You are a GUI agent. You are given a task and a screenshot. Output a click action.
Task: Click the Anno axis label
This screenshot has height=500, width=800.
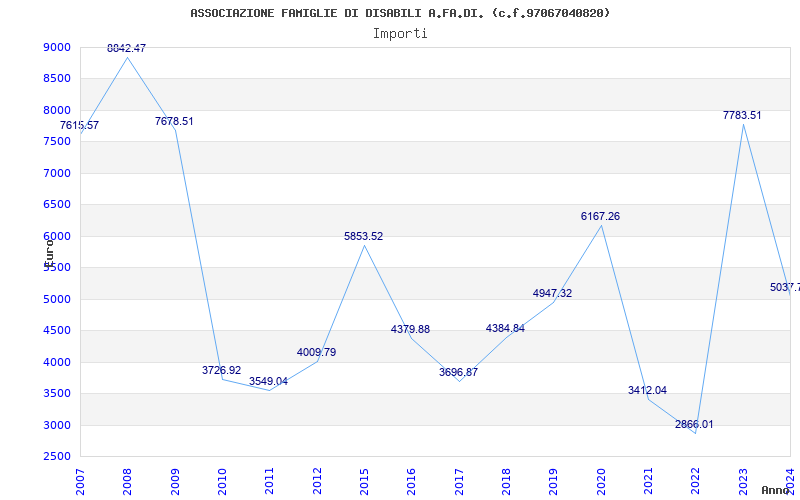pos(775,490)
